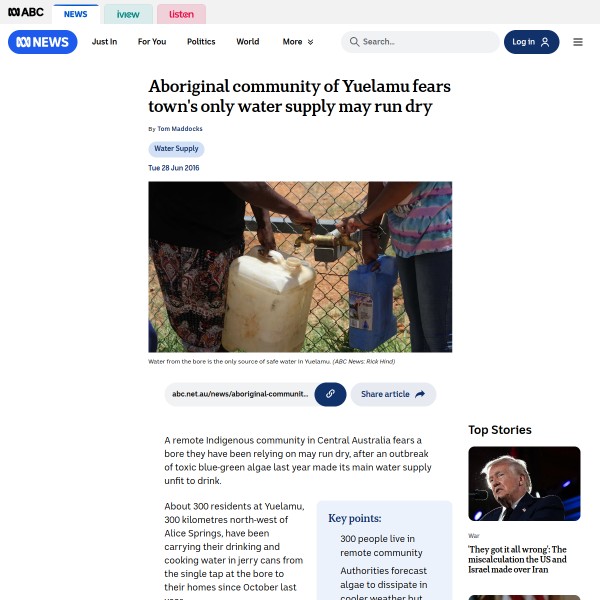The image size is (600, 600).
Task: Open the Politics section
Action: (x=201, y=42)
